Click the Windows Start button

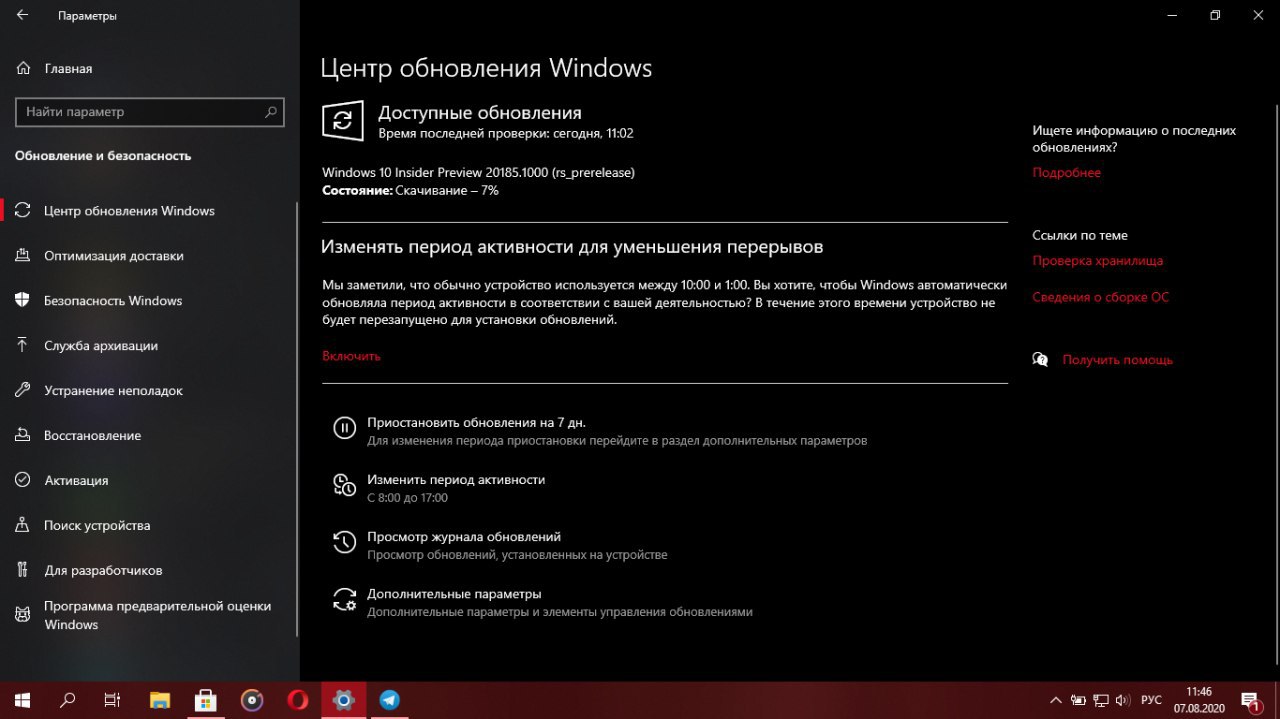pyautogui.click(x=22, y=700)
